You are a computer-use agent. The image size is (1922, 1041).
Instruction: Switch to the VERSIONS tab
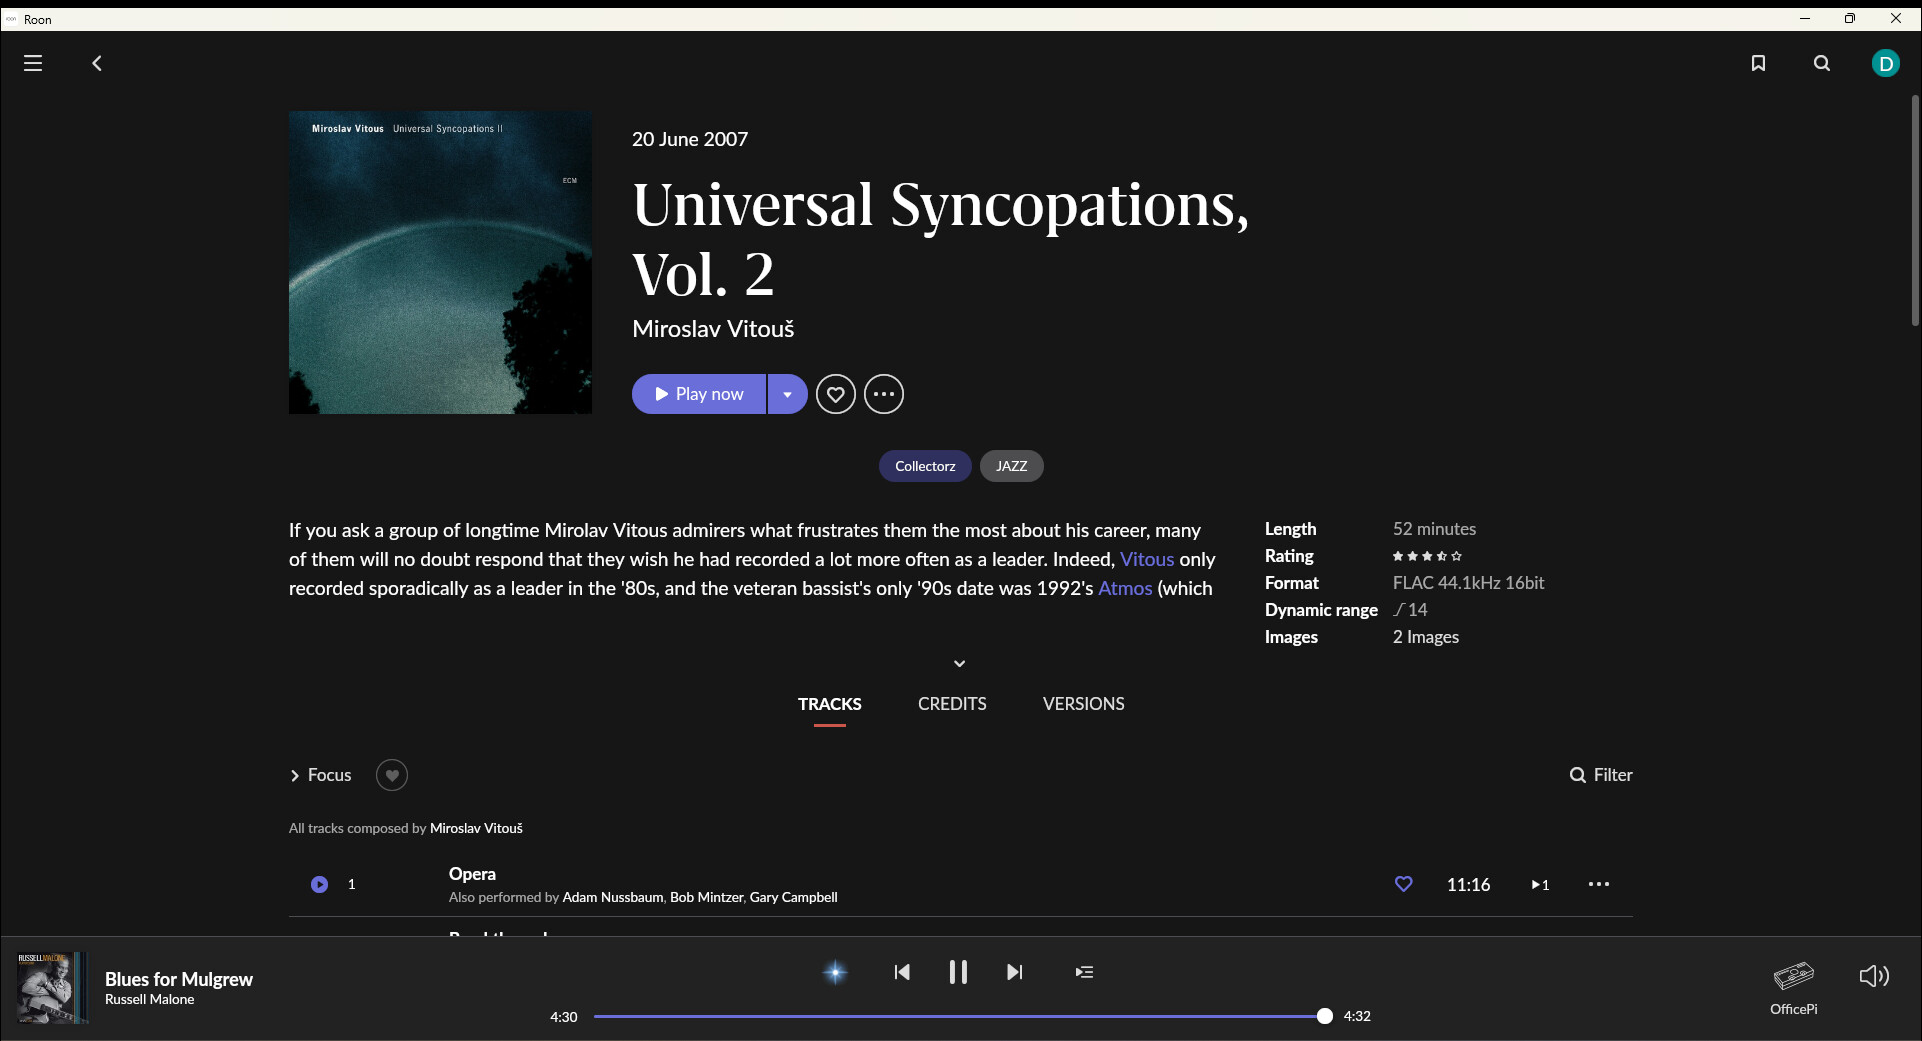pyautogui.click(x=1083, y=704)
